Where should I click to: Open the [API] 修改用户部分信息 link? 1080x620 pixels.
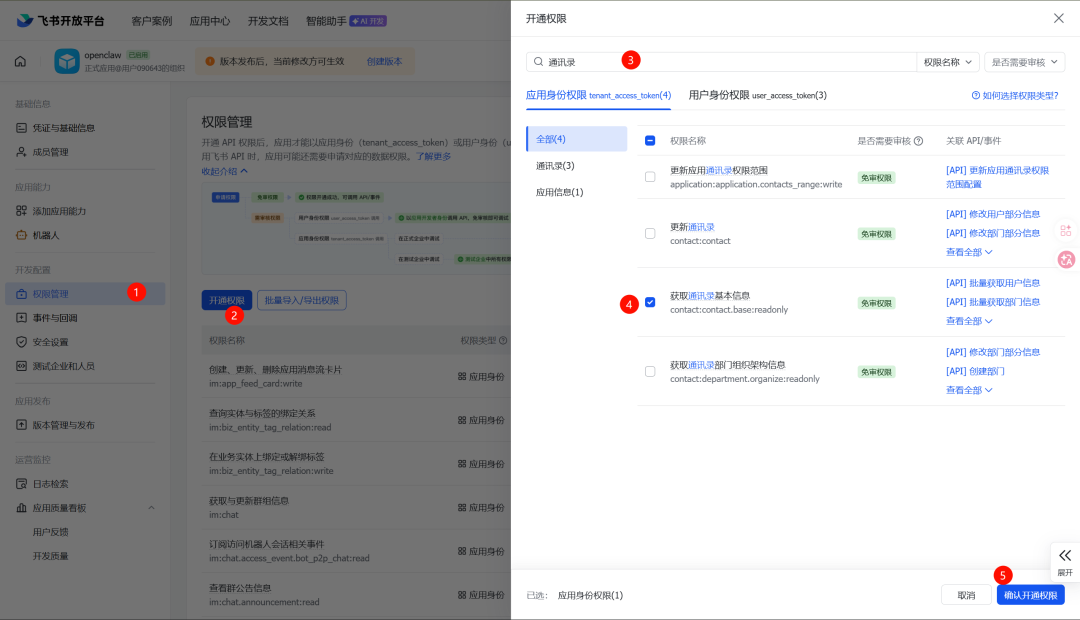click(x=993, y=214)
